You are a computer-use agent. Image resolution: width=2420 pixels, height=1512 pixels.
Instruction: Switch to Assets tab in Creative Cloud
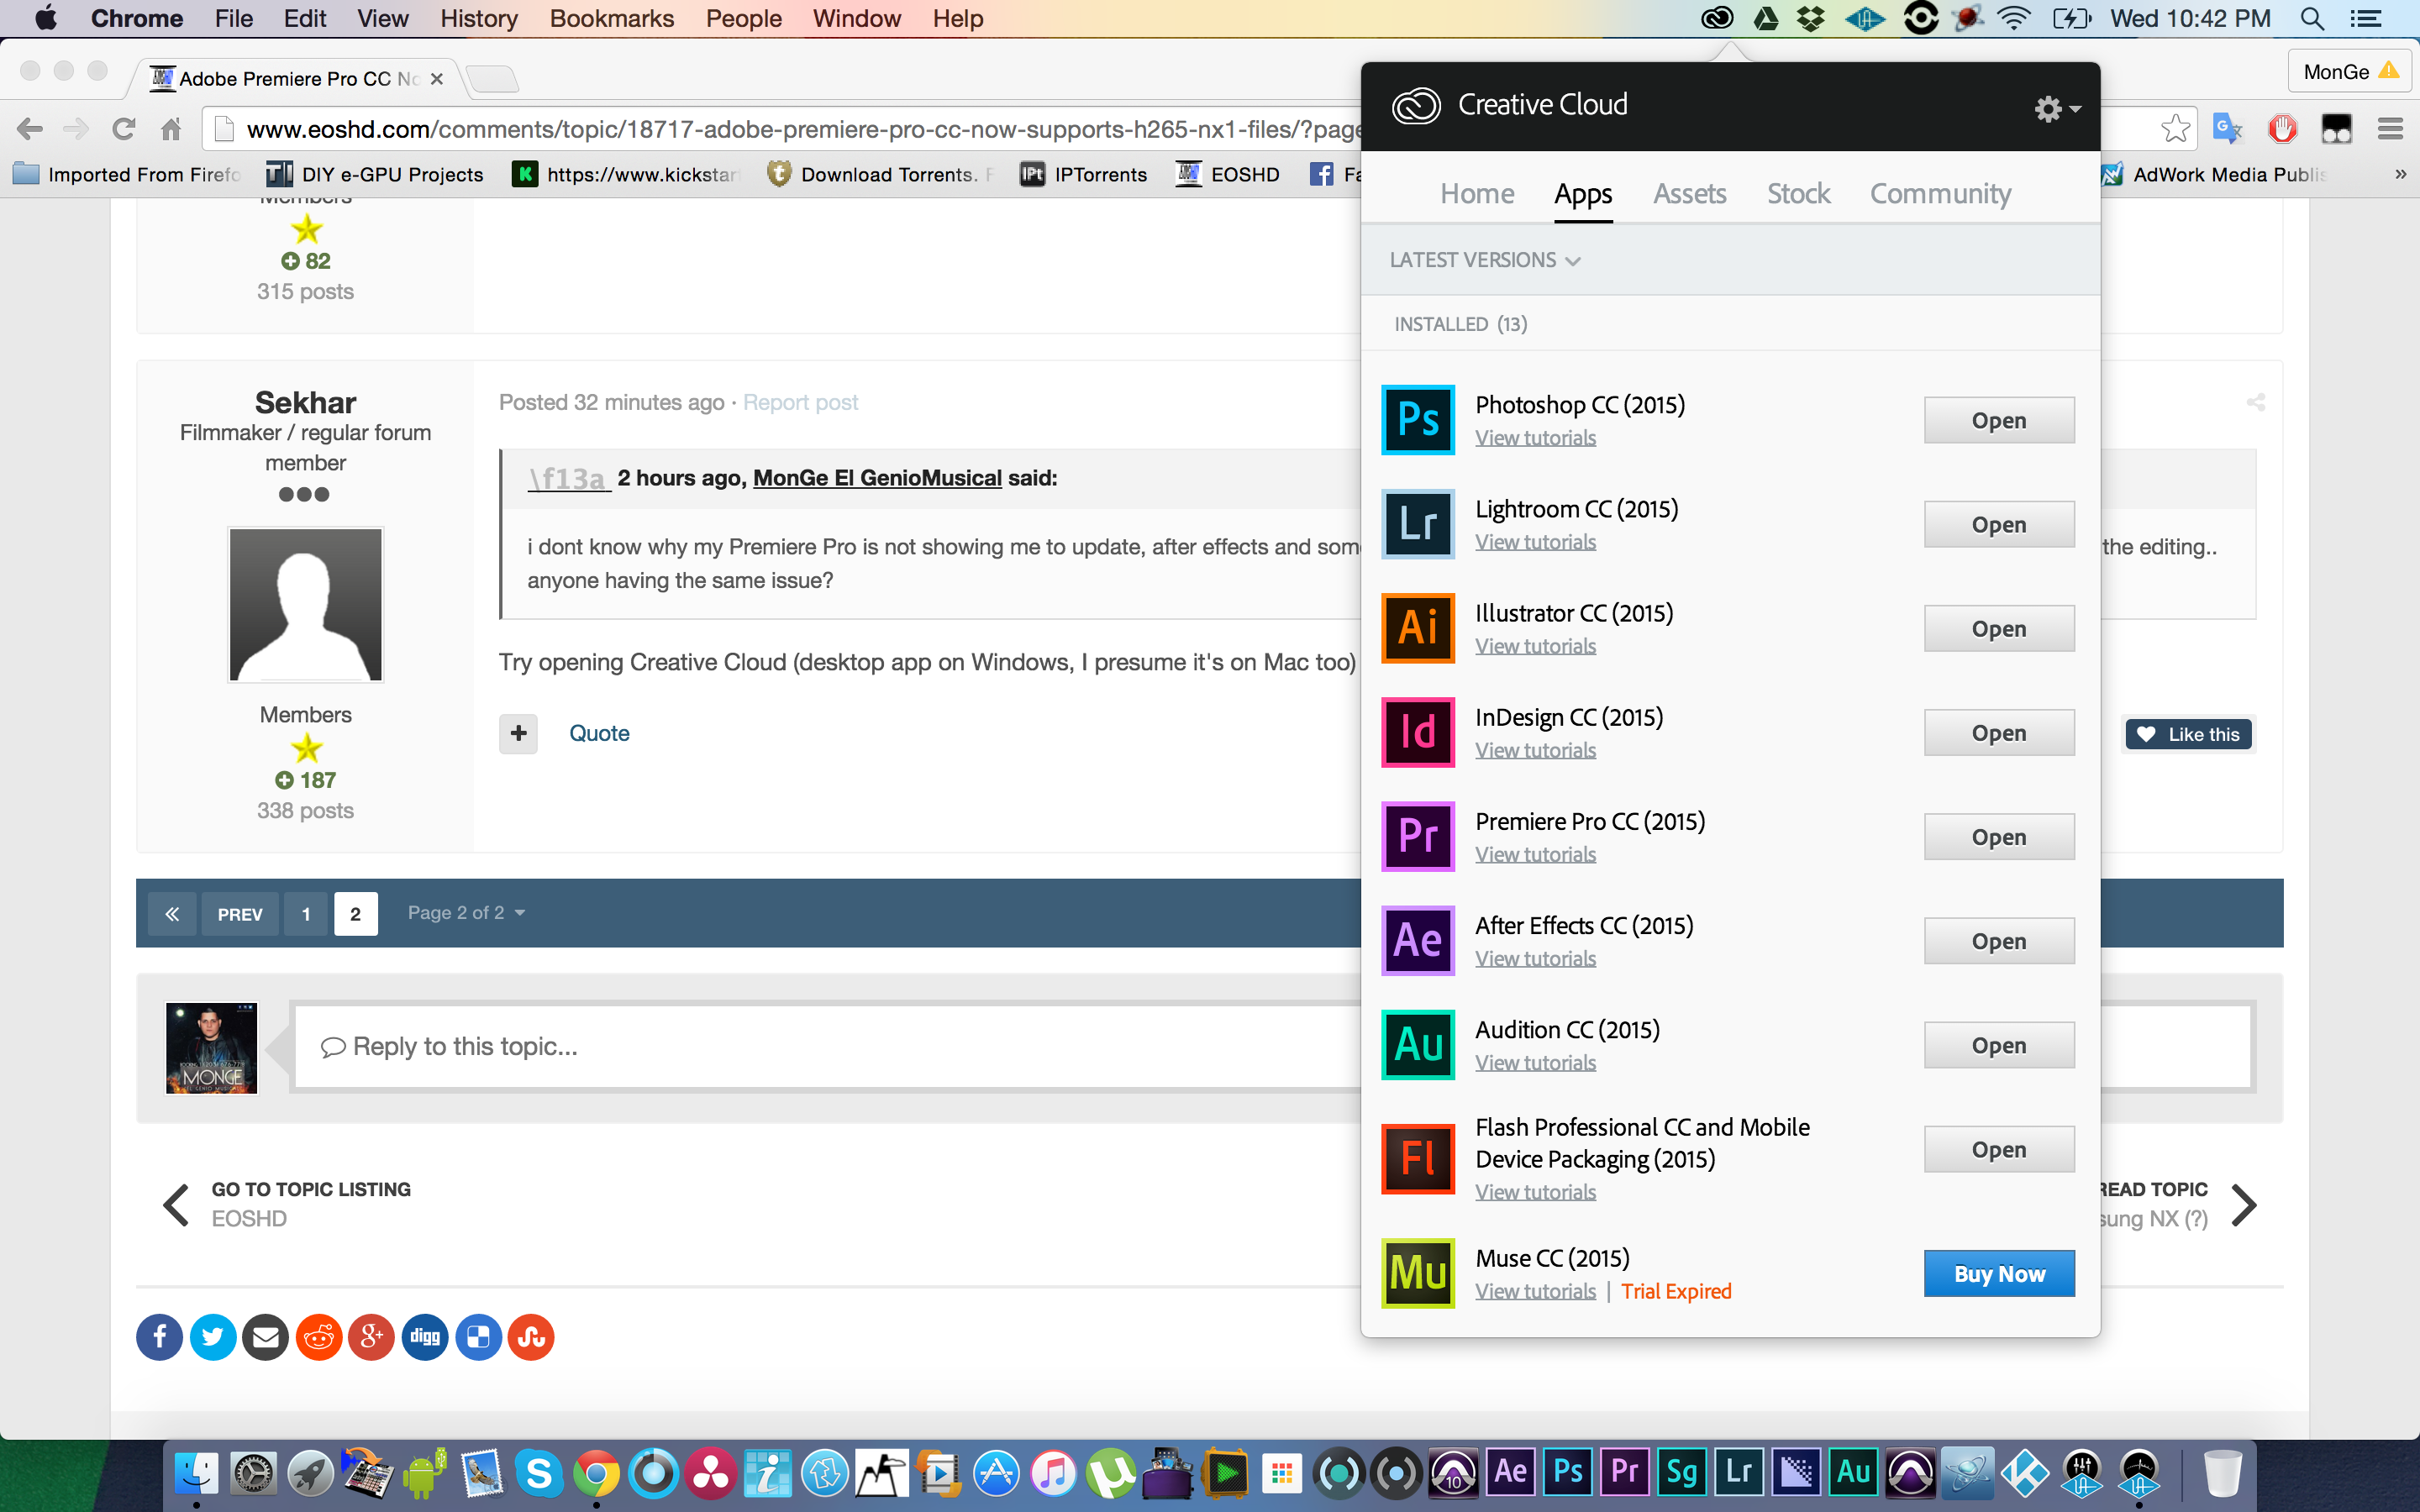[1689, 194]
